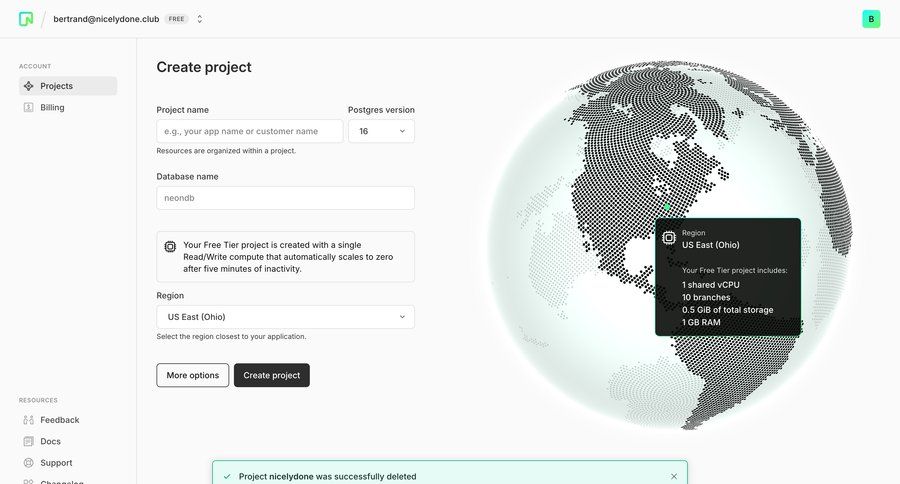Expand the Region dropdown US East (Ohio)
This screenshot has width=900, height=484.
pos(285,317)
